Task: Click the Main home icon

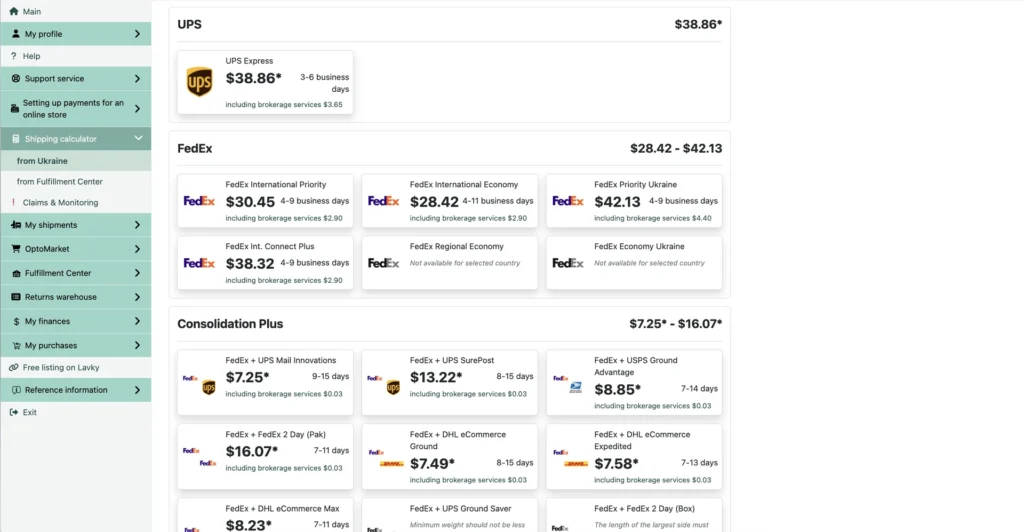Action: (14, 11)
